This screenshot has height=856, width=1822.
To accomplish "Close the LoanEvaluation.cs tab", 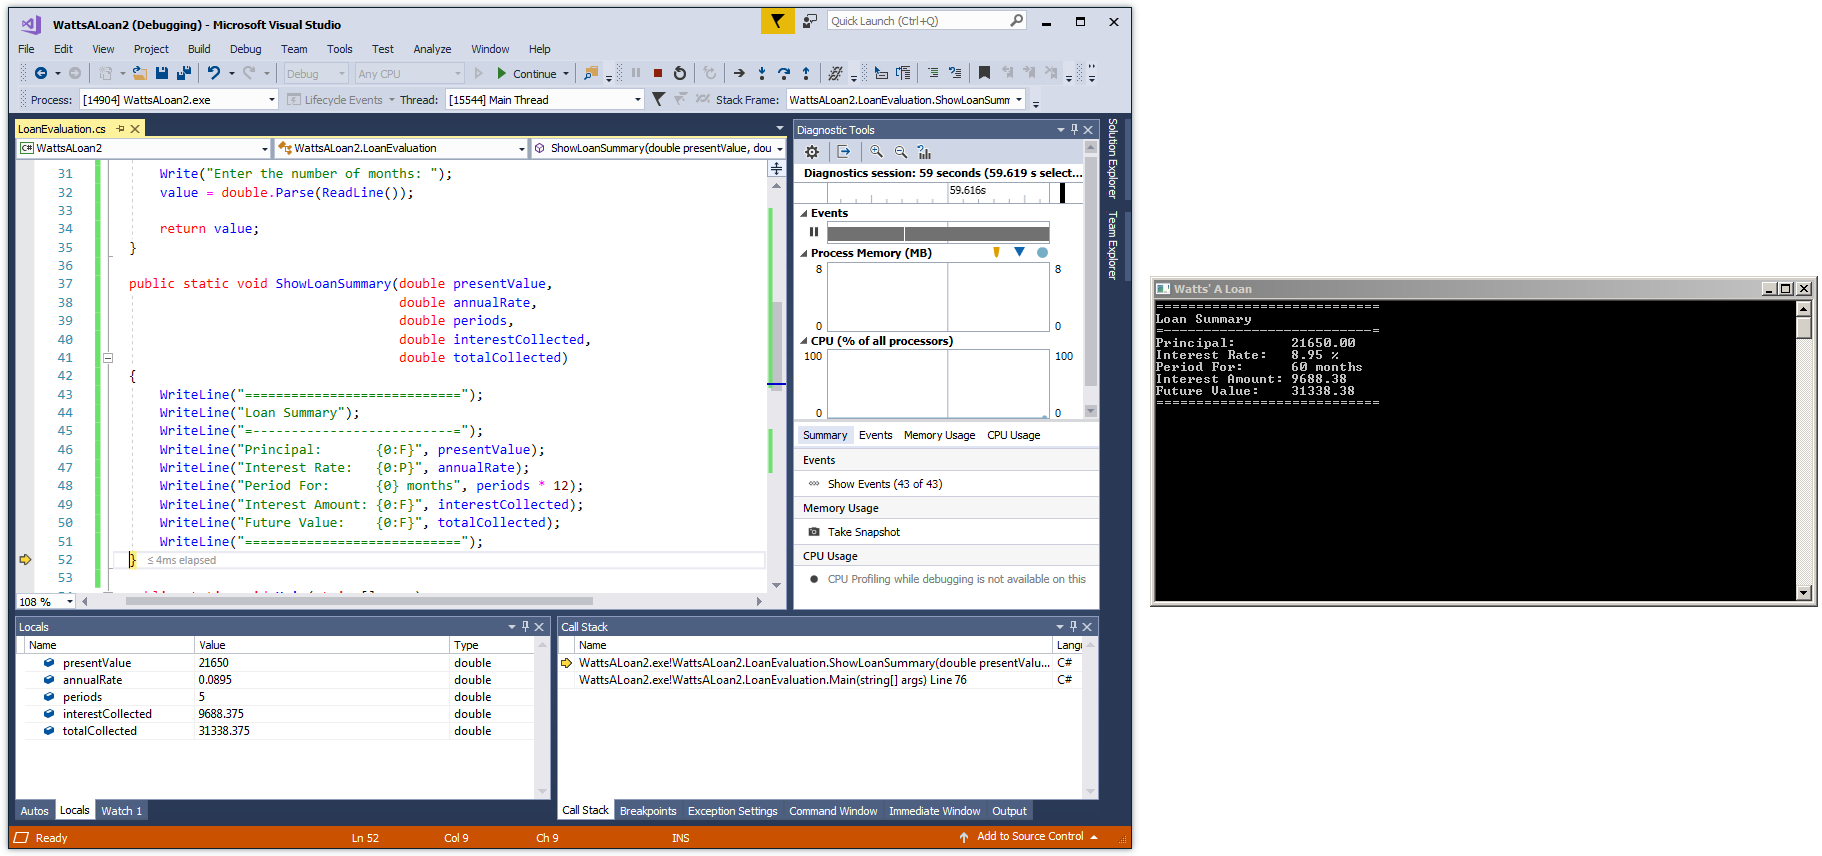I will (135, 129).
